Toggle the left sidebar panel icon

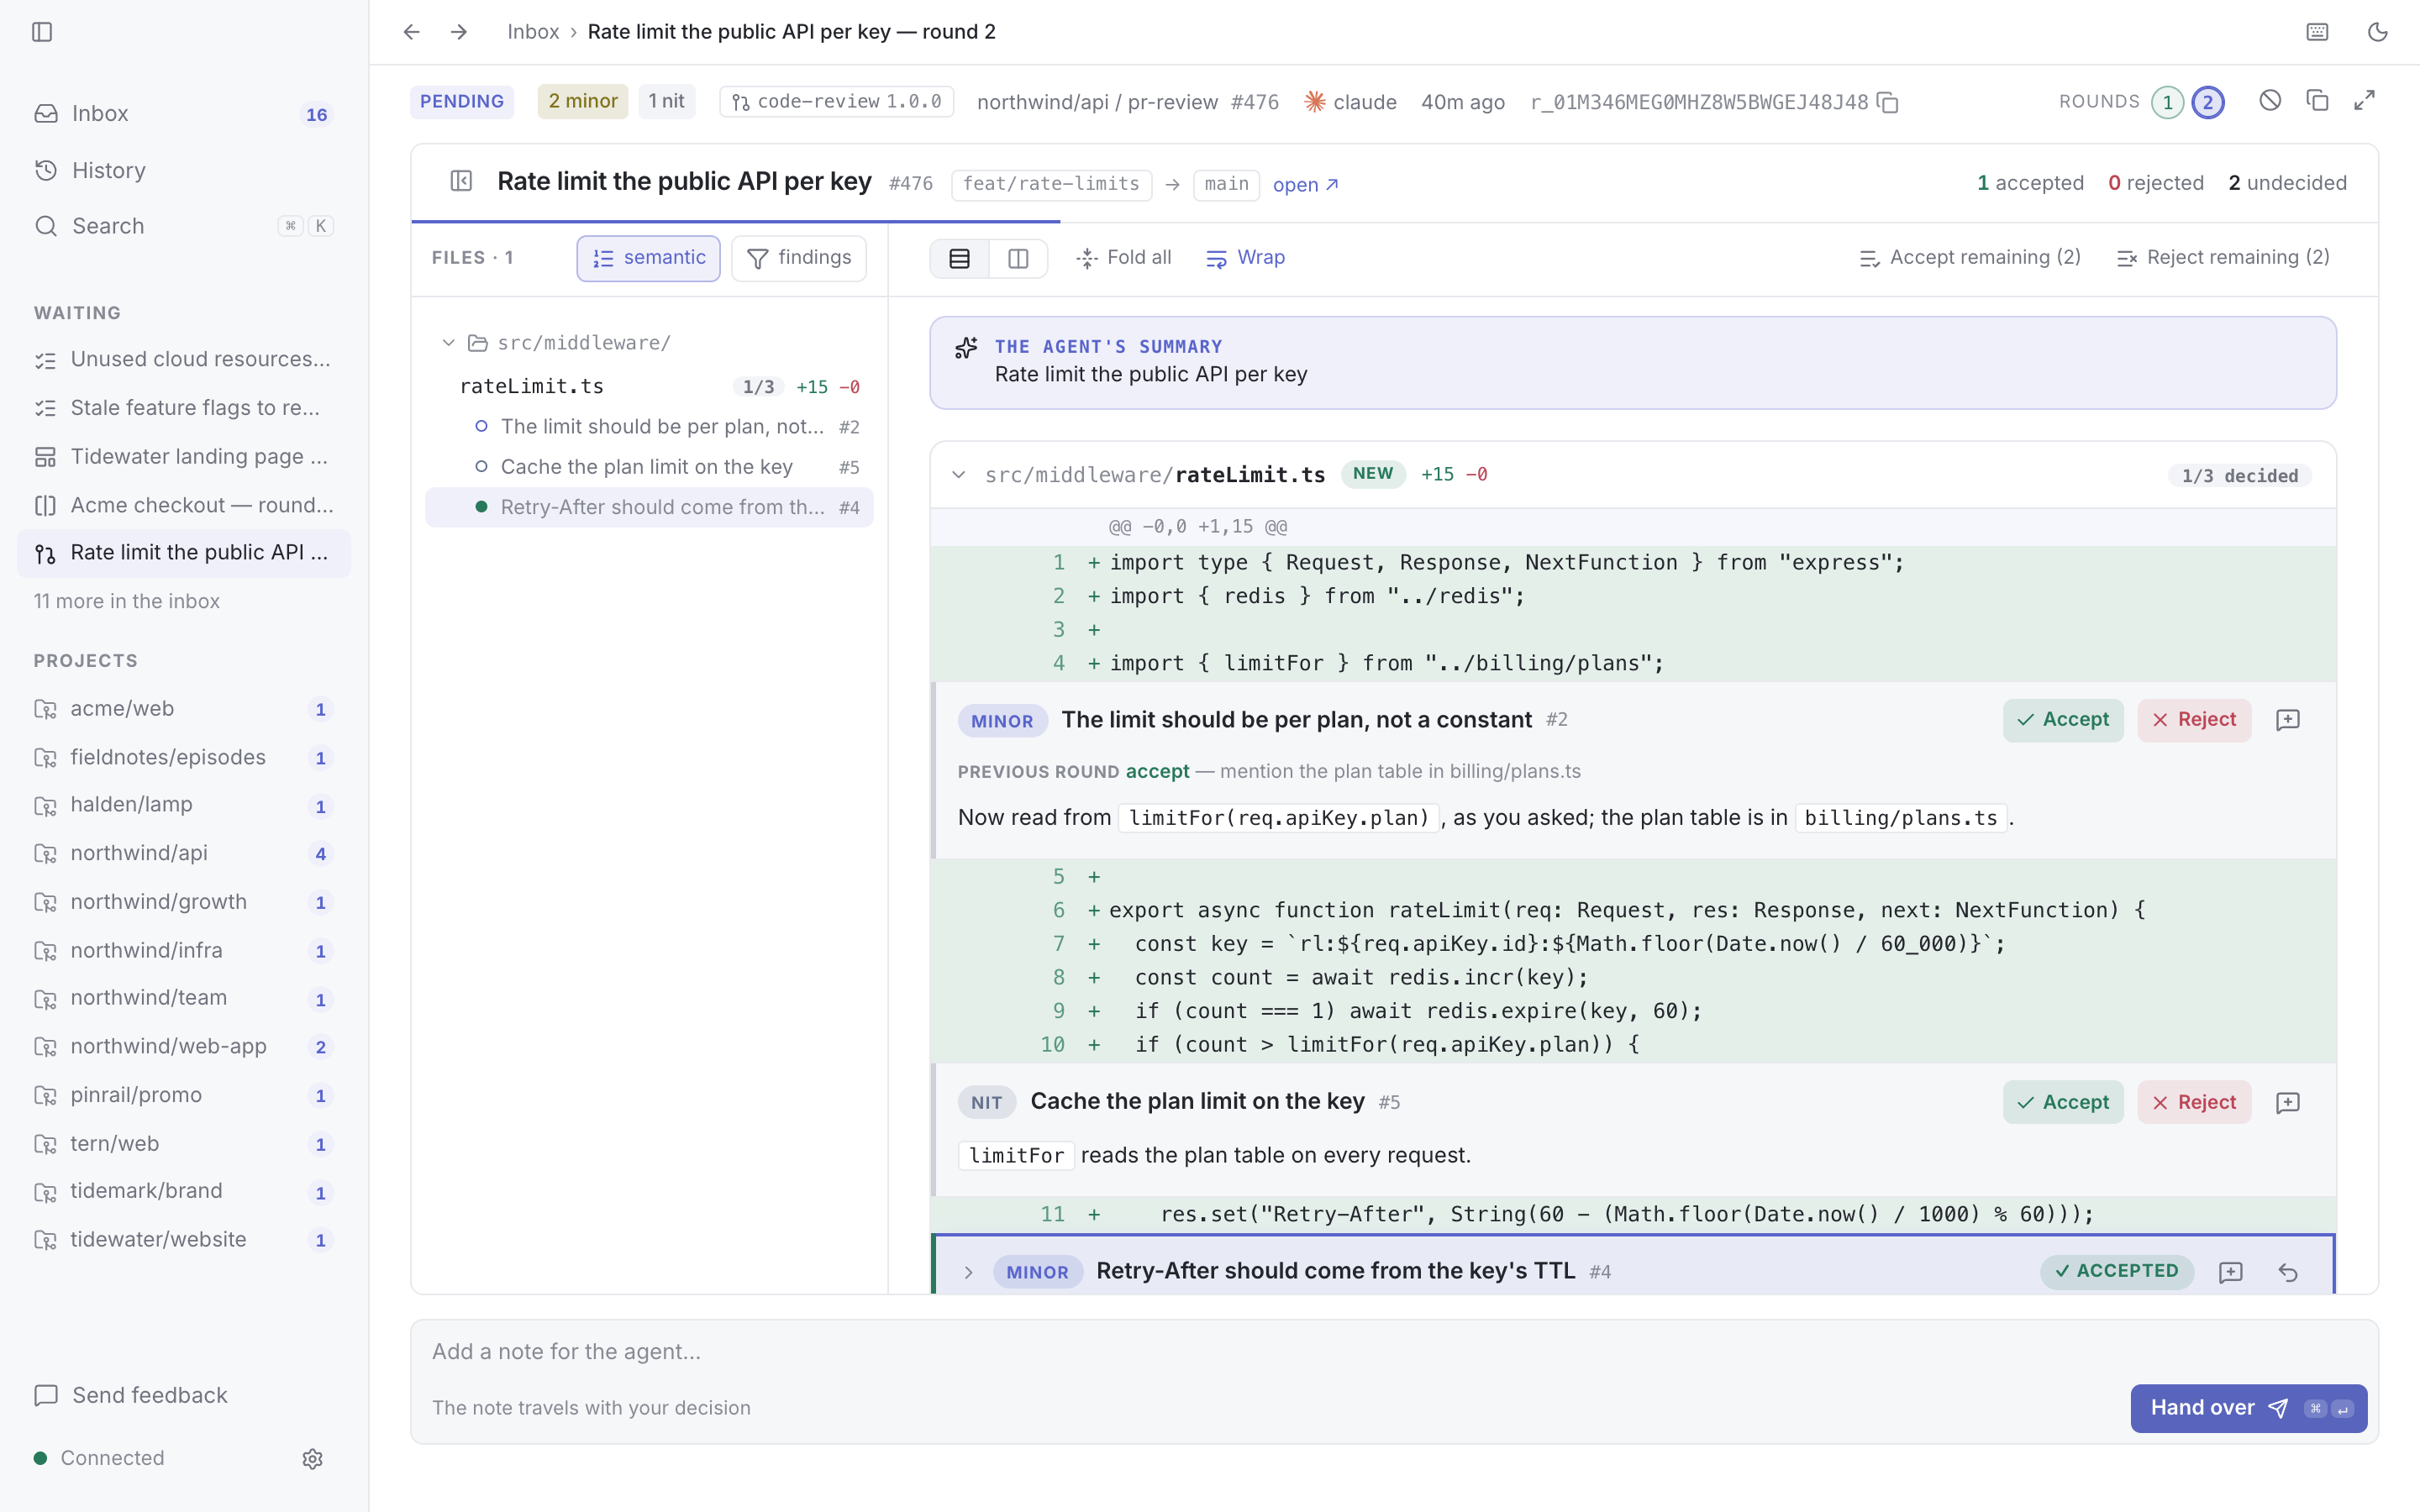42,32
